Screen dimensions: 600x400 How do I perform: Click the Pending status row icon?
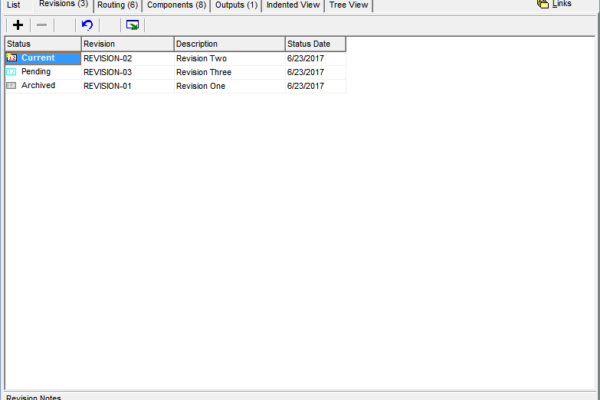(11, 72)
